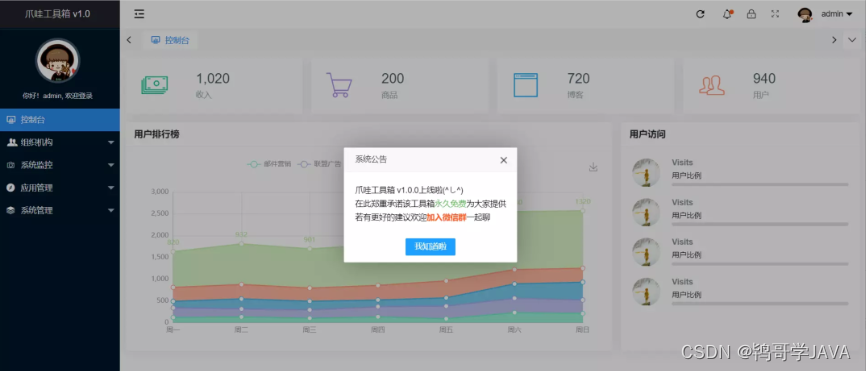The height and width of the screenshot is (371, 866).
Task: Click the 1,020 income value
Action: (213, 79)
